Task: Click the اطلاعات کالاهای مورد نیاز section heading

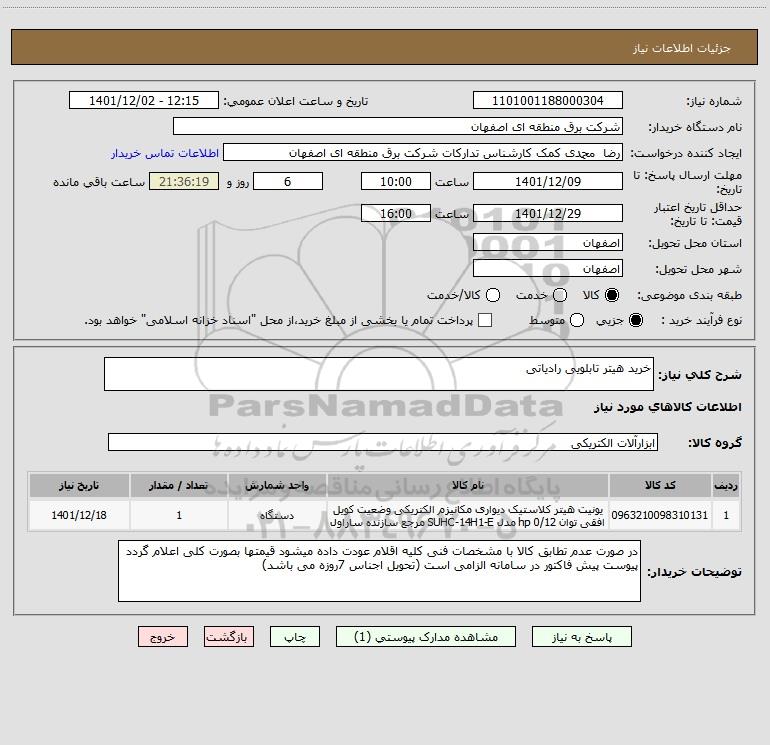Action: point(667,407)
